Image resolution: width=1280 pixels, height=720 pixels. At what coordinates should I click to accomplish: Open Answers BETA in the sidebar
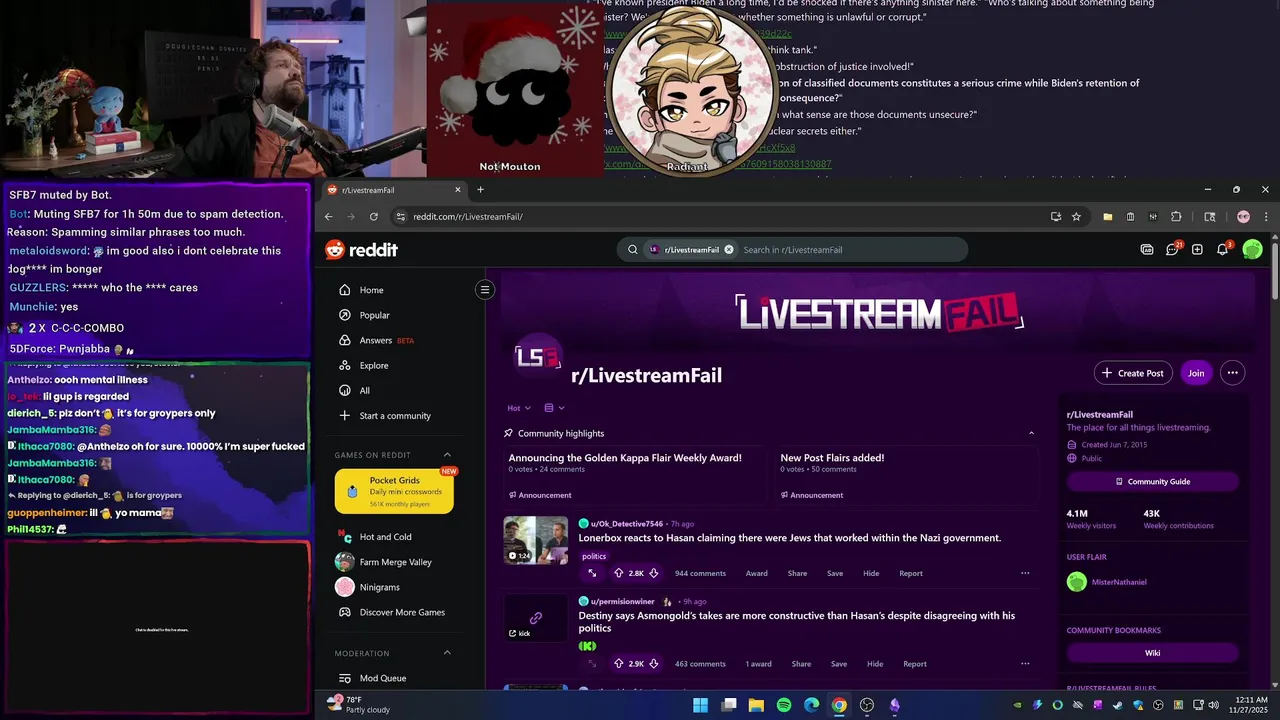(x=398, y=340)
